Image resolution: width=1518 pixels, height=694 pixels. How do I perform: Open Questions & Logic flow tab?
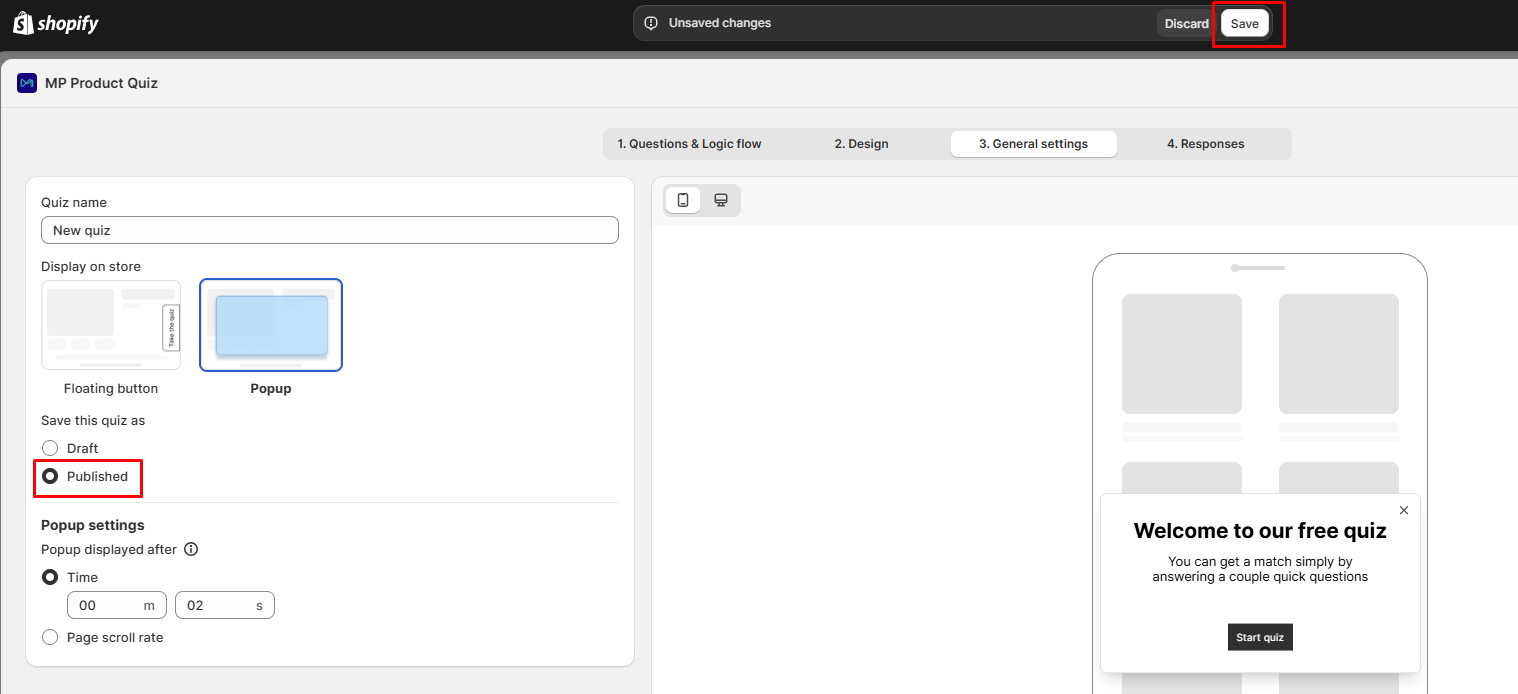tap(689, 144)
